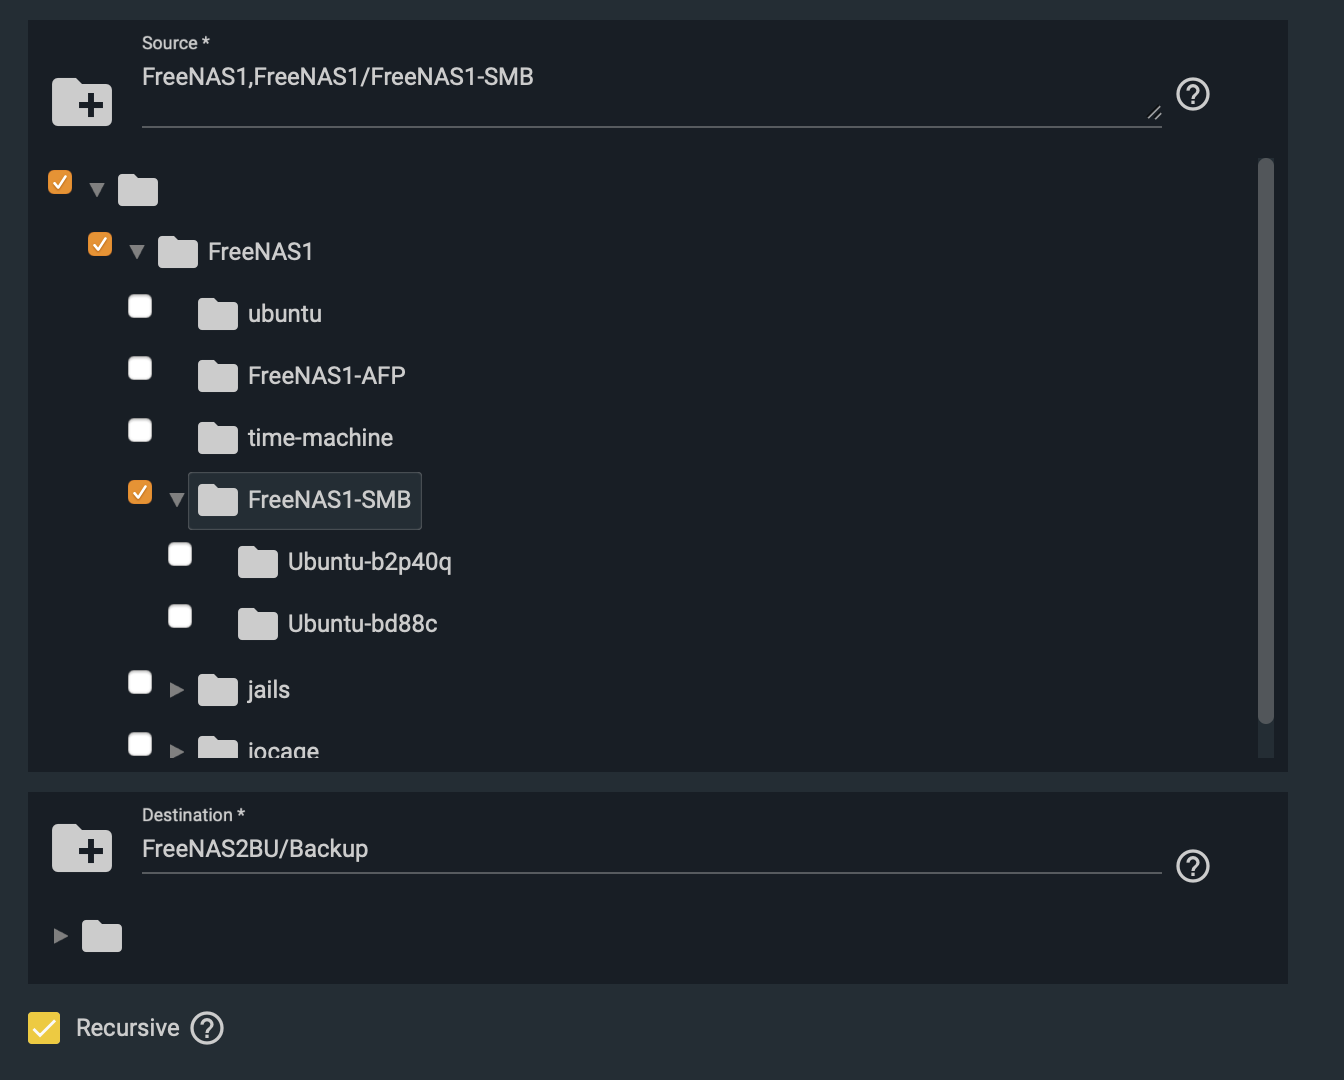The image size is (1344, 1080).
Task: Click the source tree vertical scrollbar
Action: [1266, 440]
